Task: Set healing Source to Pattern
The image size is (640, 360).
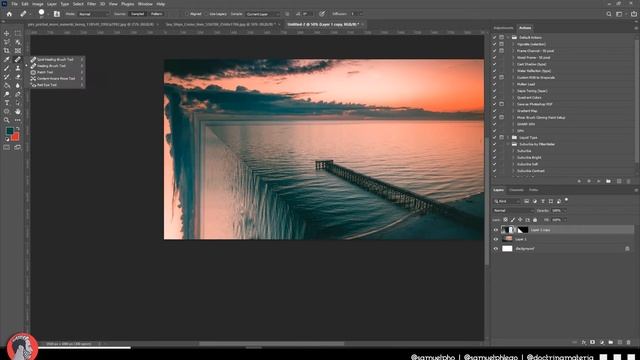Action: [x=156, y=14]
